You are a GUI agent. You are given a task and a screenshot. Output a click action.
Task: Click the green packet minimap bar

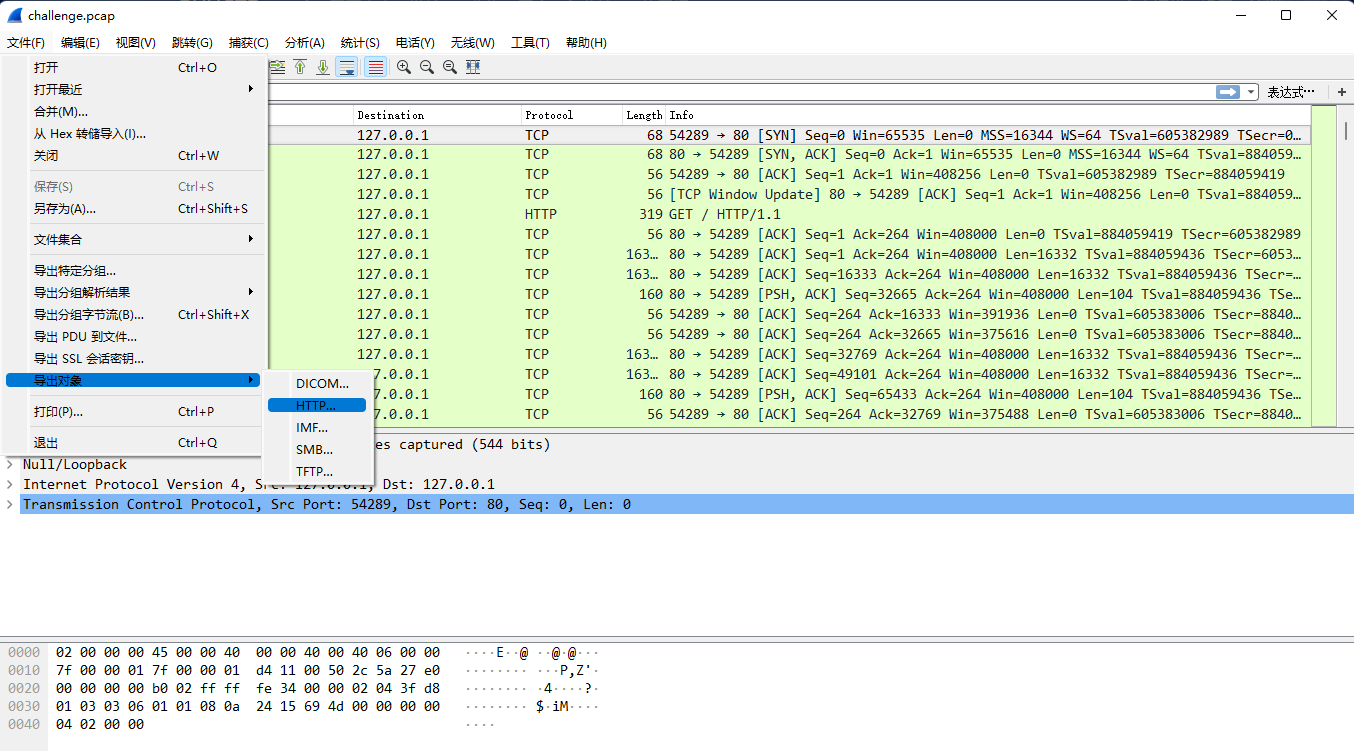click(x=1323, y=265)
